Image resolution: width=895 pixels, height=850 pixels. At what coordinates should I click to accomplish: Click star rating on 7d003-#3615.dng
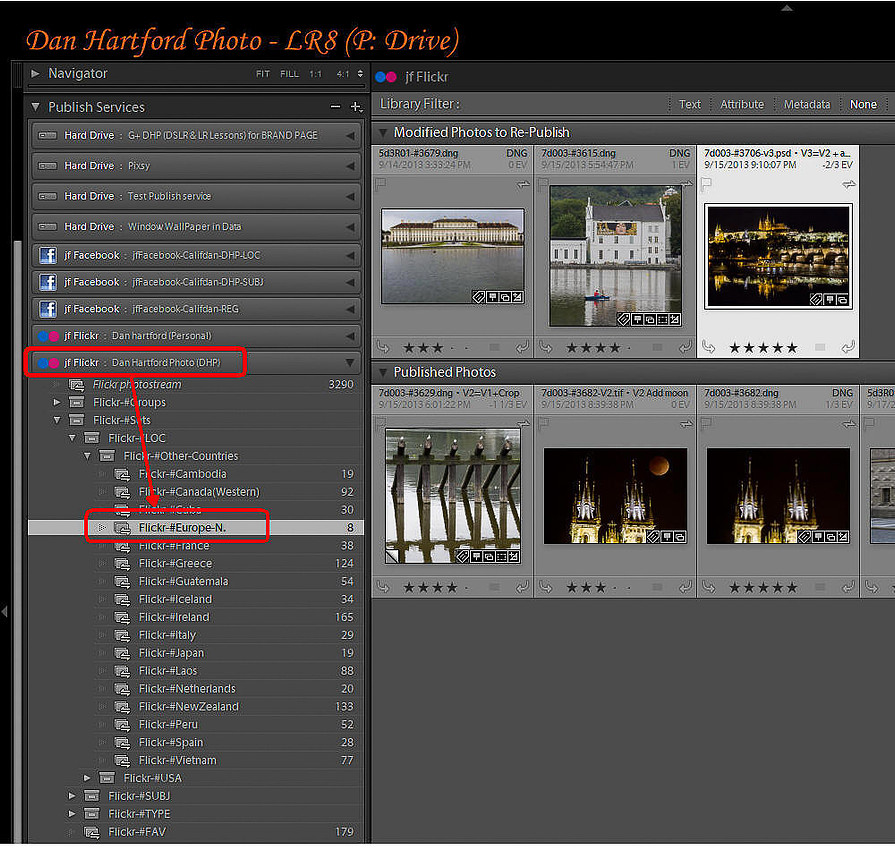point(599,348)
